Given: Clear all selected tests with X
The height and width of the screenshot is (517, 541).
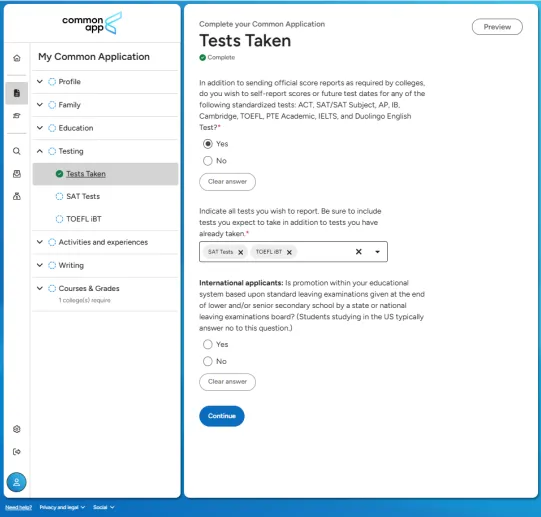Looking at the screenshot, I should tap(359, 252).
